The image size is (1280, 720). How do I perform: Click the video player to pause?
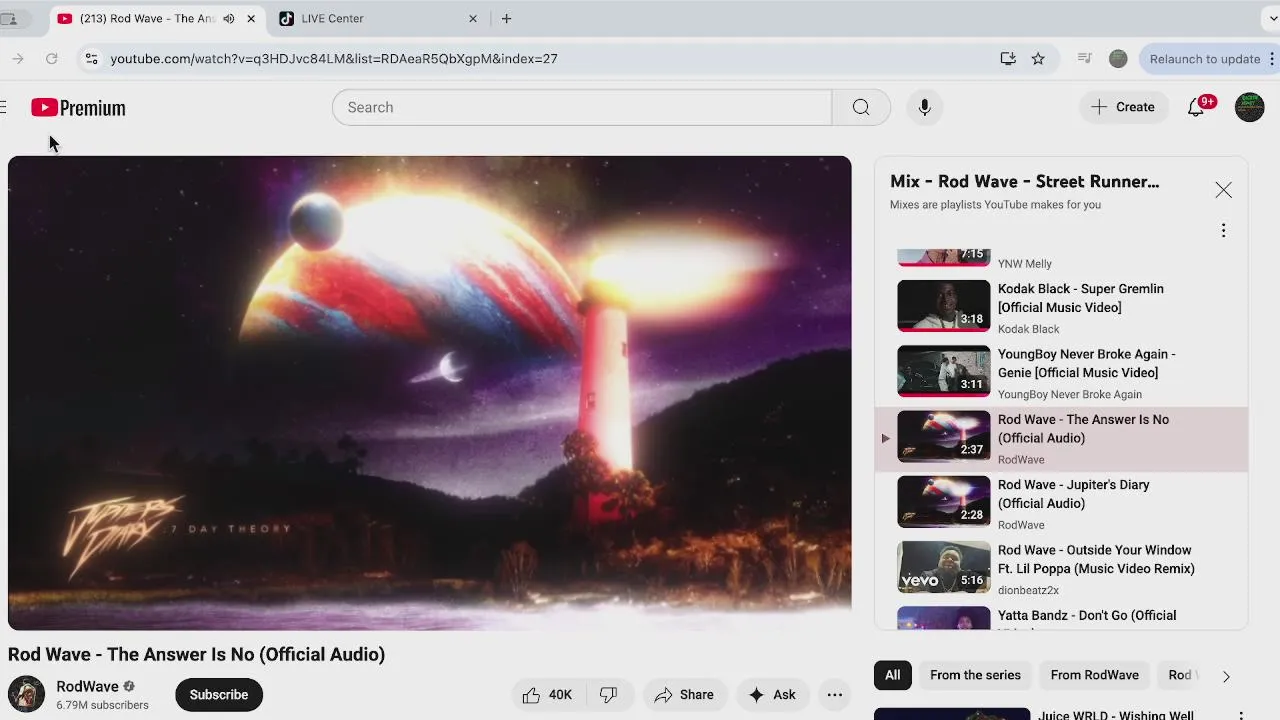point(430,393)
